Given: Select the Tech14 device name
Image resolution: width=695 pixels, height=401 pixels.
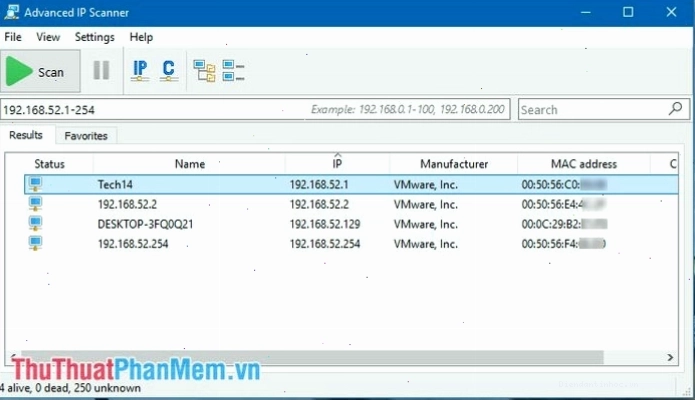Looking at the screenshot, I should pyautogui.click(x=115, y=184).
